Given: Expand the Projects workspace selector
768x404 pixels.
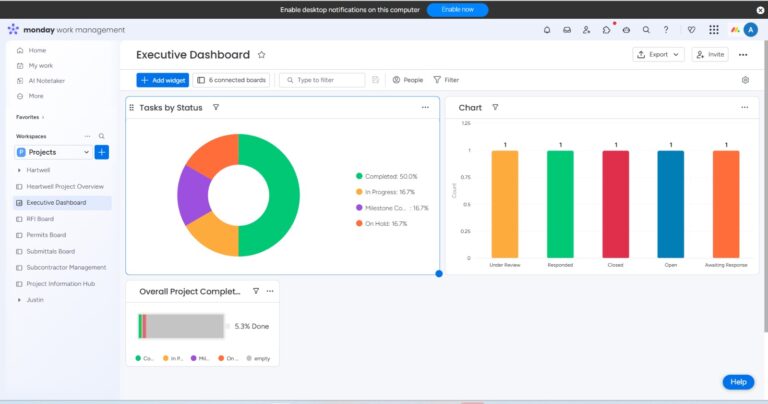Looking at the screenshot, I should tap(54, 152).
